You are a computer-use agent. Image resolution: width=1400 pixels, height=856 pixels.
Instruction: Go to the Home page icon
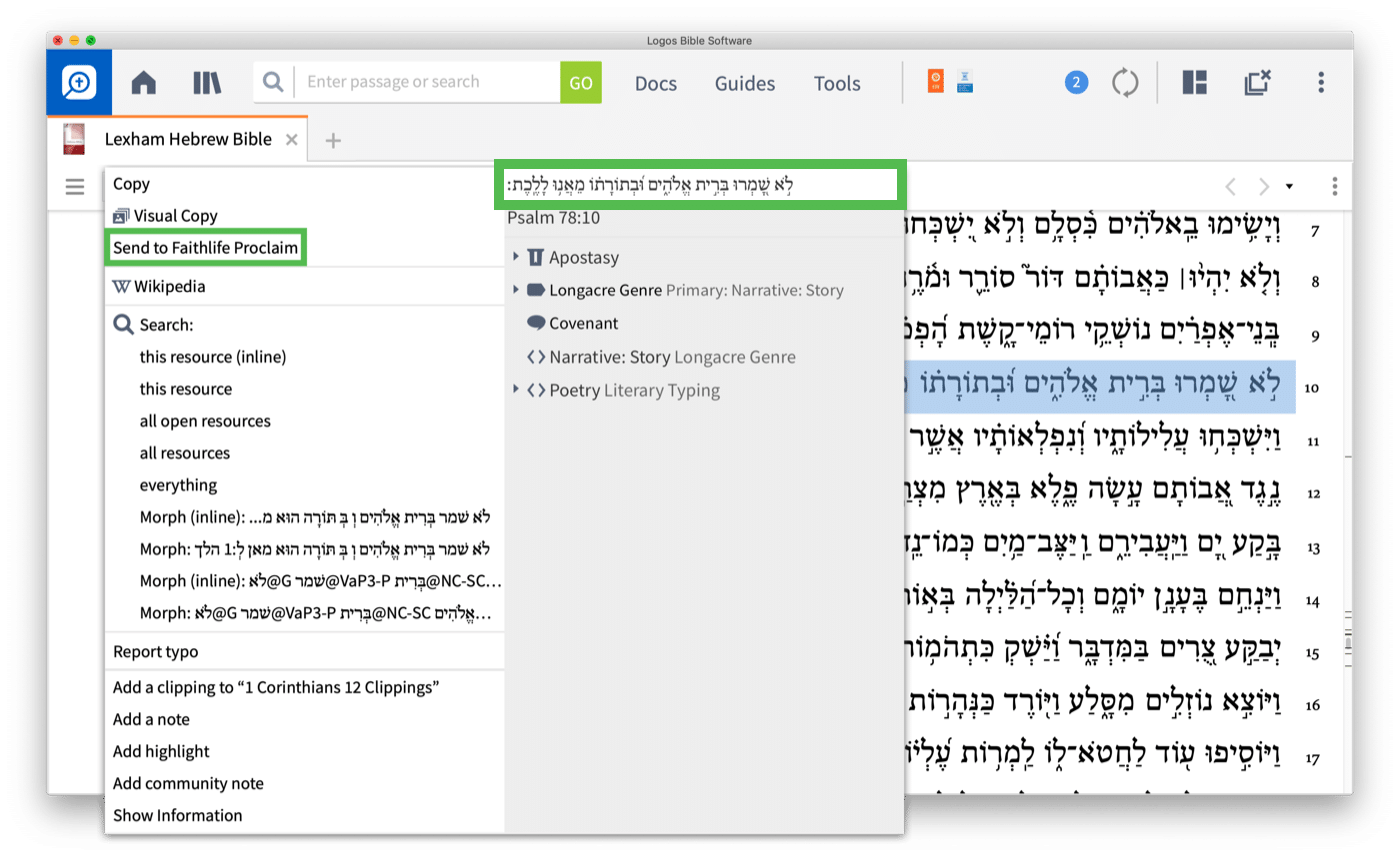coord(144,83)
